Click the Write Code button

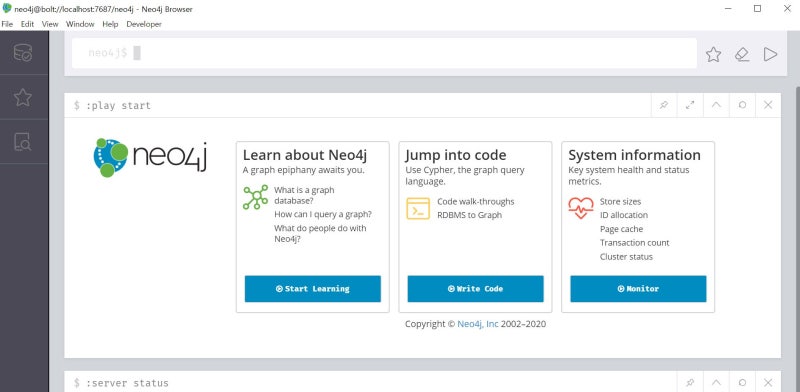[x=476, y=289]
